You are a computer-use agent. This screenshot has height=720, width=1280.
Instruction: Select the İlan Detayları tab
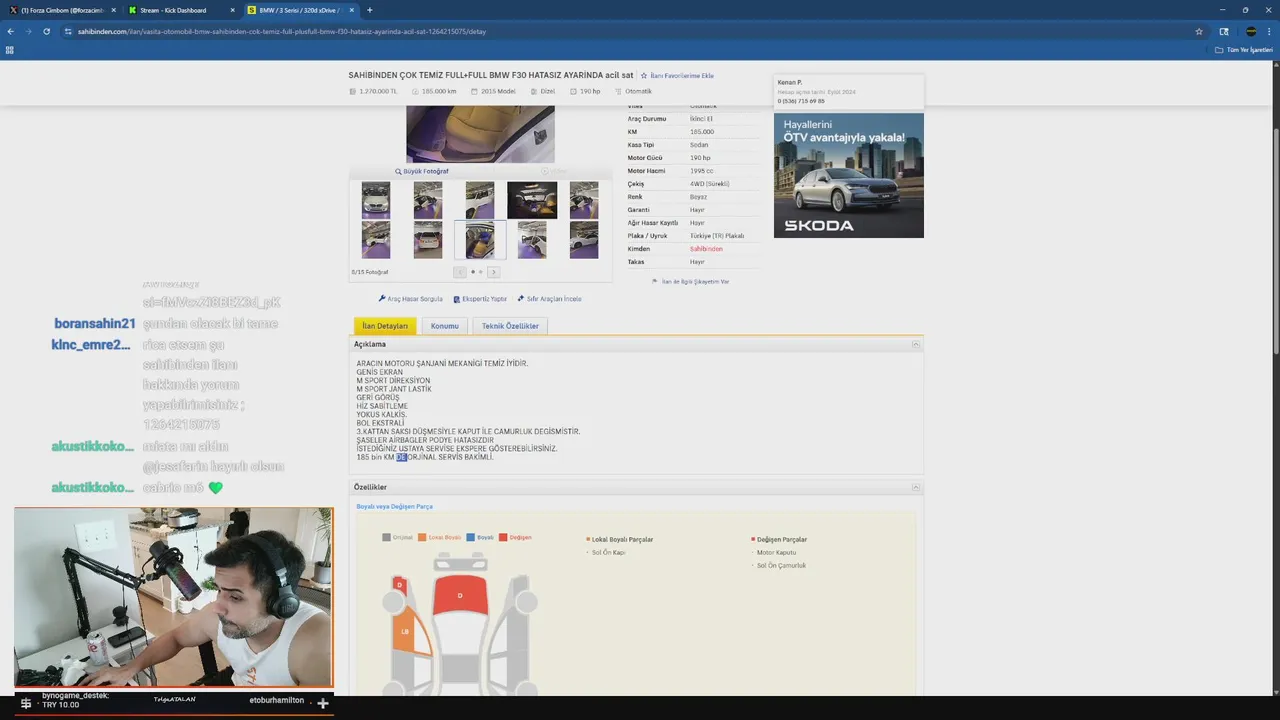click(385, 326)
